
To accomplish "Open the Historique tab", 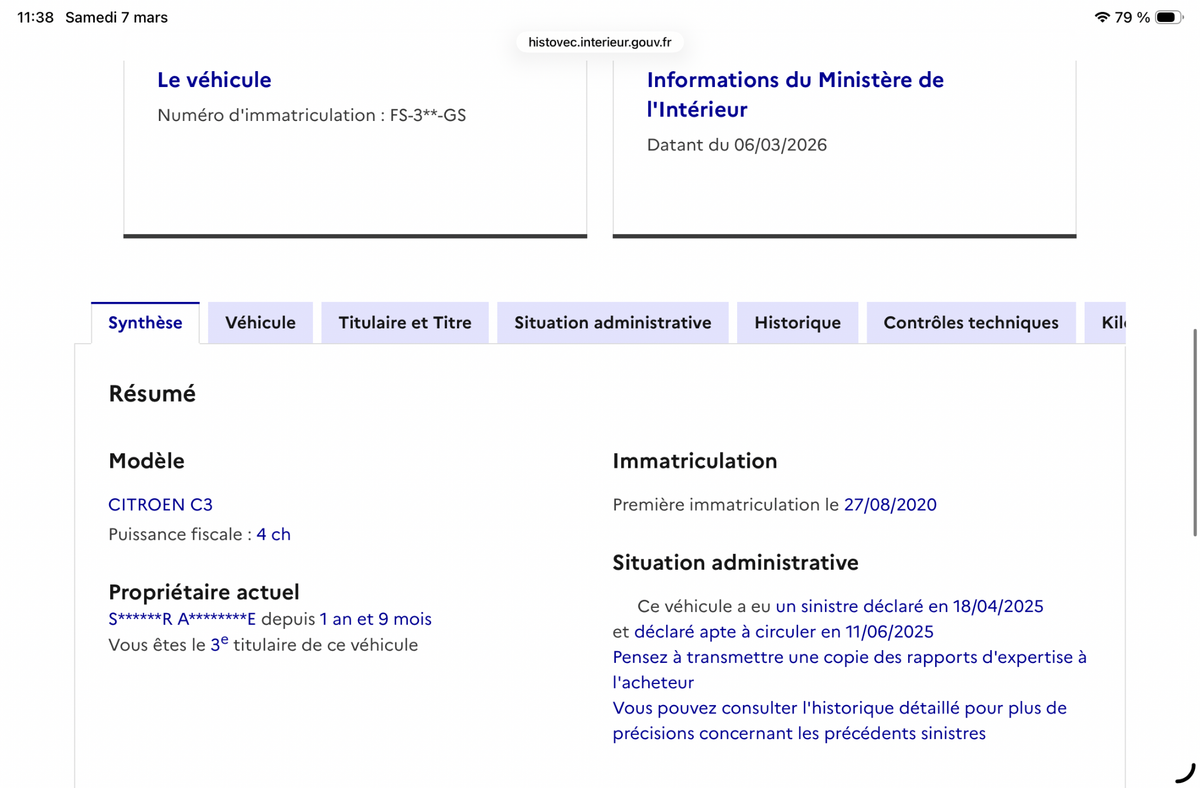I will [x=797, y=322].
